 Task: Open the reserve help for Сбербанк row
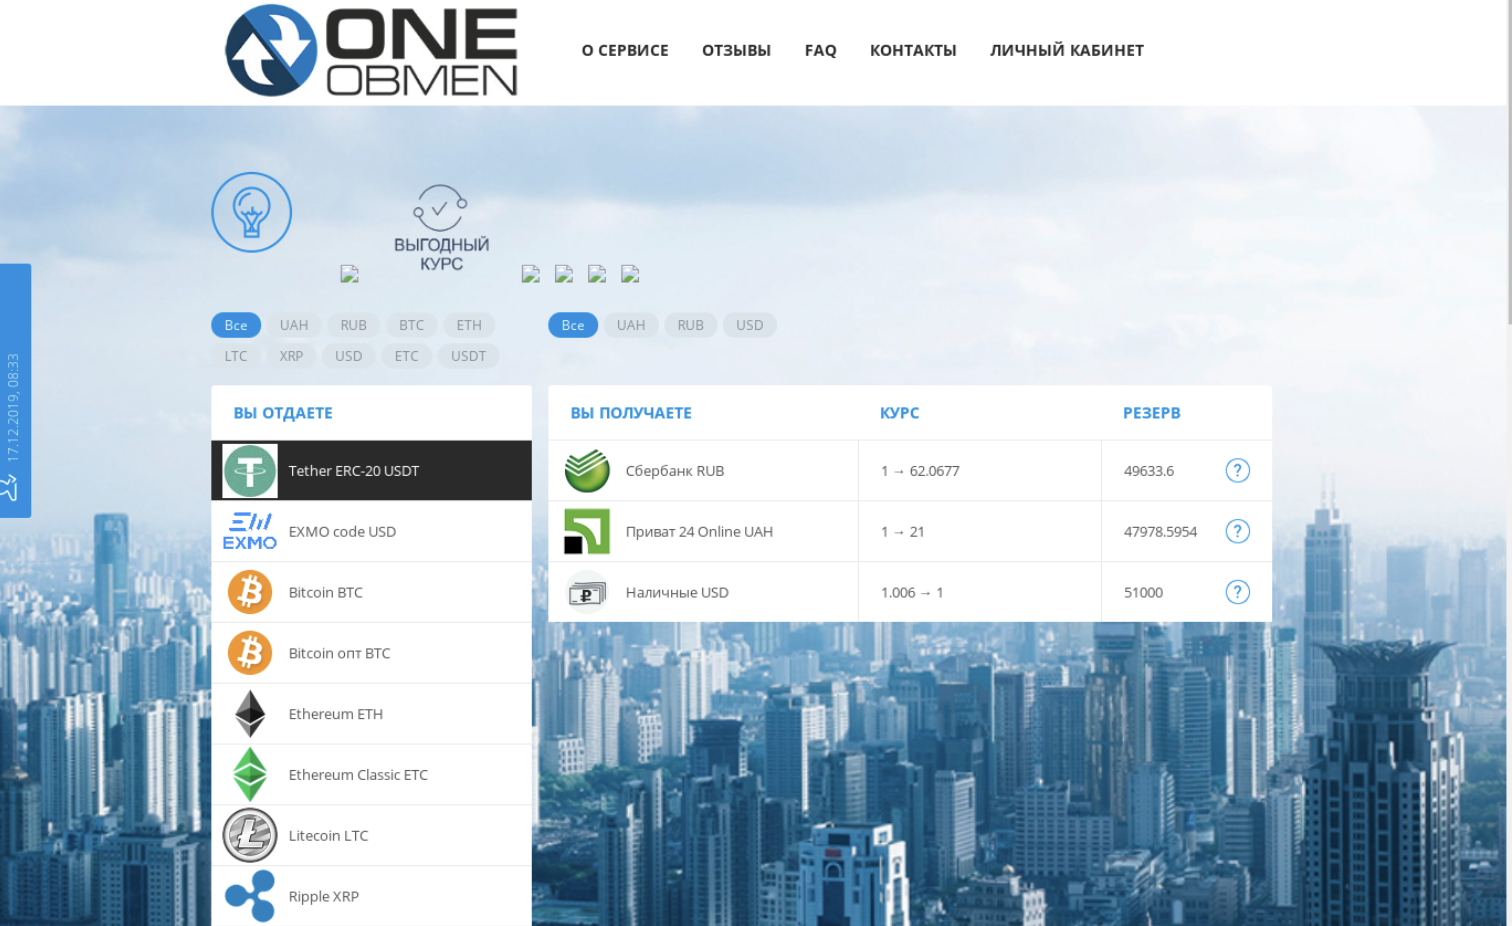[x=1237, y=470]
